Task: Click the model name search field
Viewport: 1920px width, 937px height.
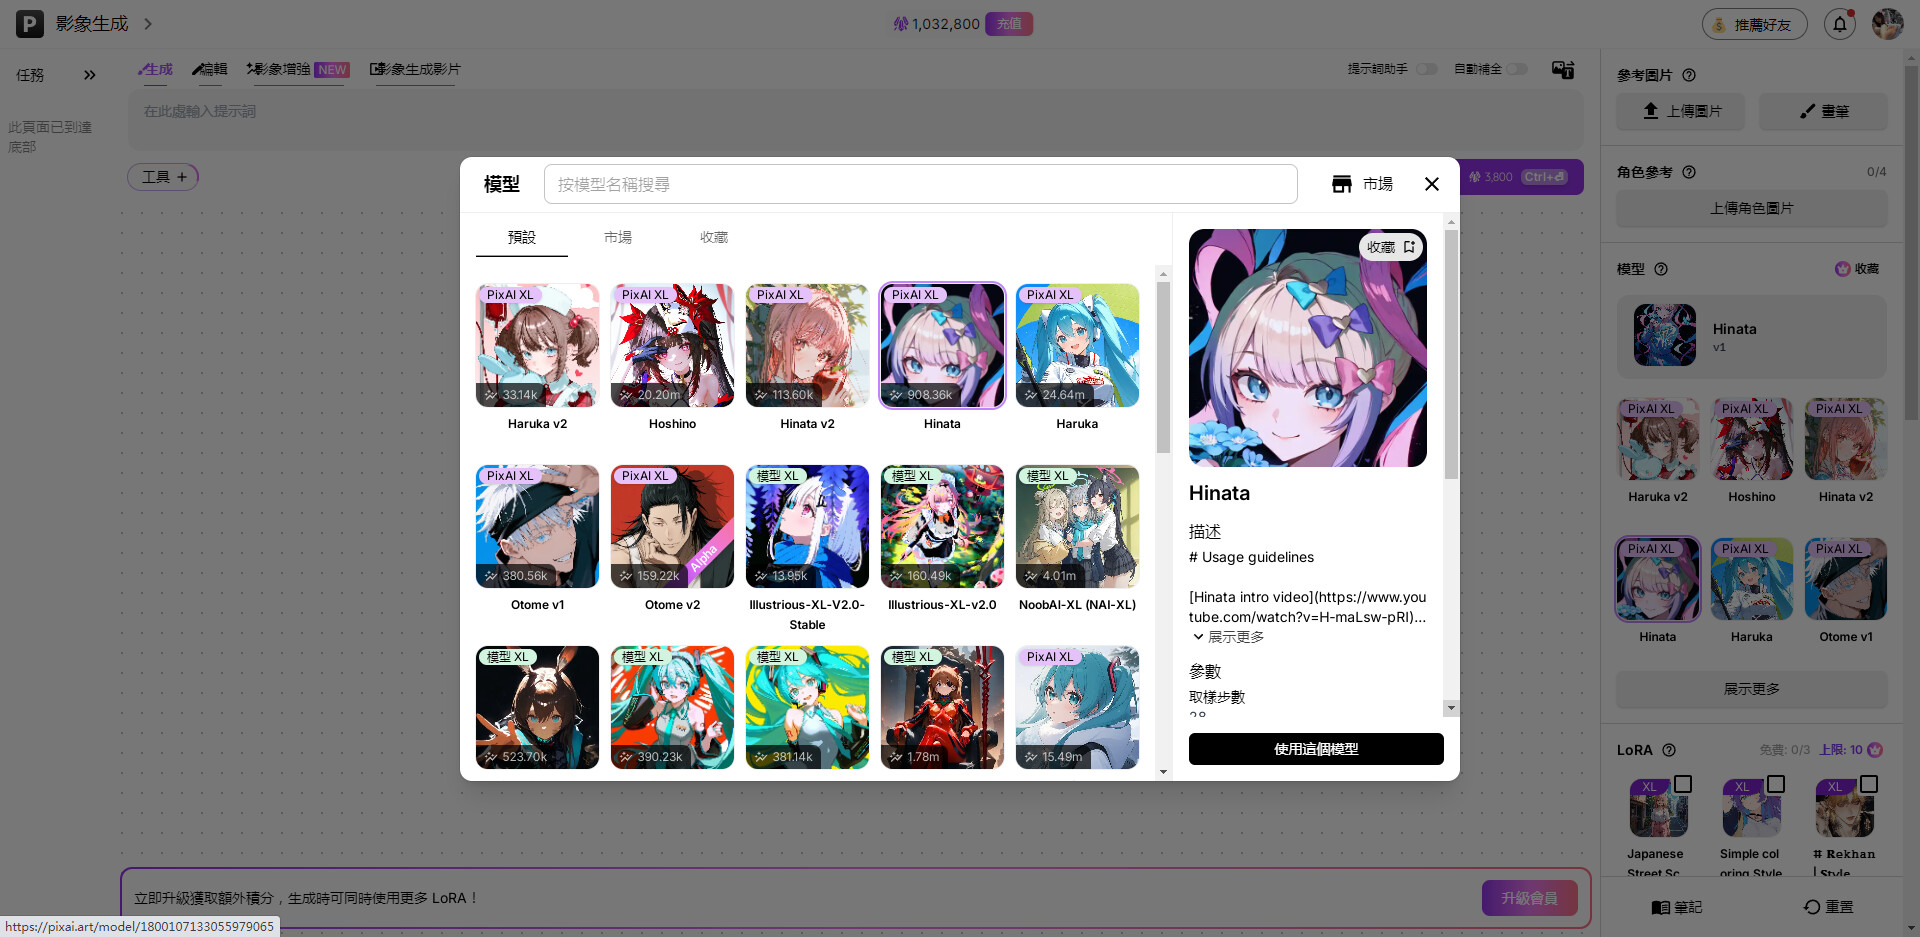Action: (920, 184)
